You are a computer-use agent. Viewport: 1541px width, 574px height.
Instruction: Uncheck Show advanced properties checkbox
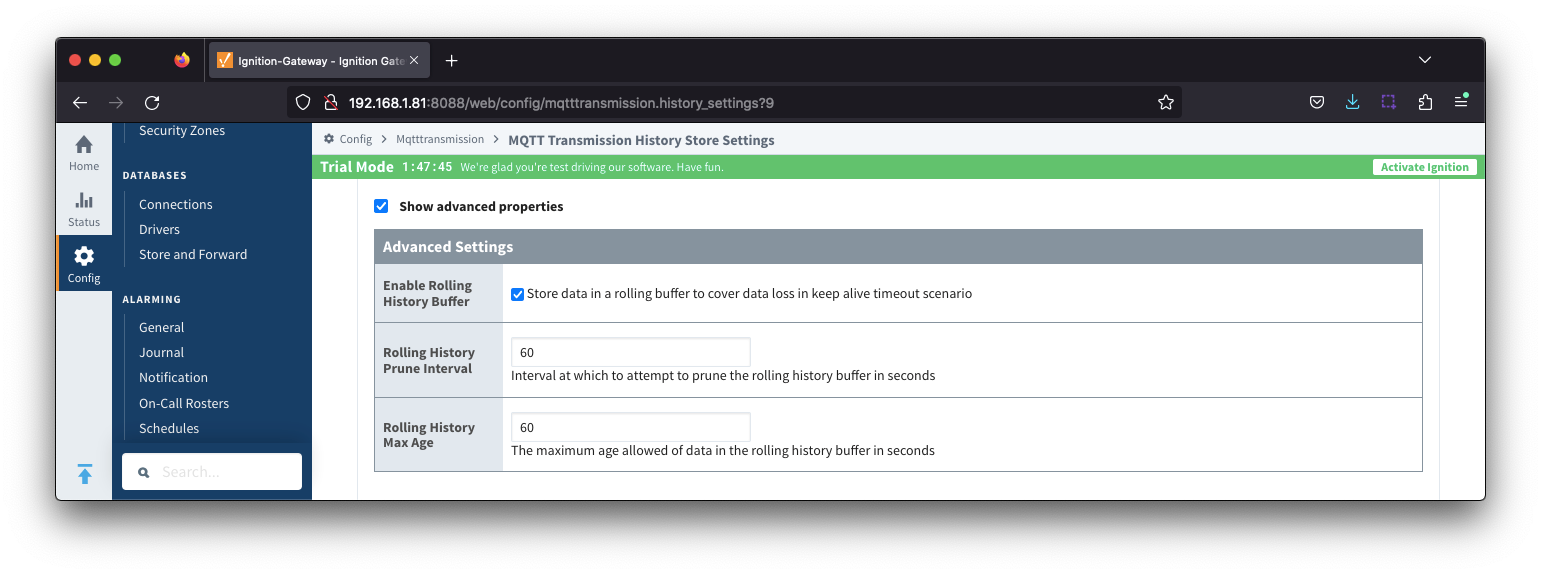click(381, 206)
